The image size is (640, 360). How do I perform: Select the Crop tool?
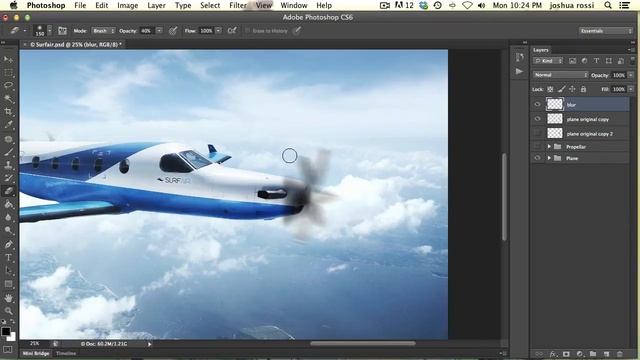[x=8, y=111]
